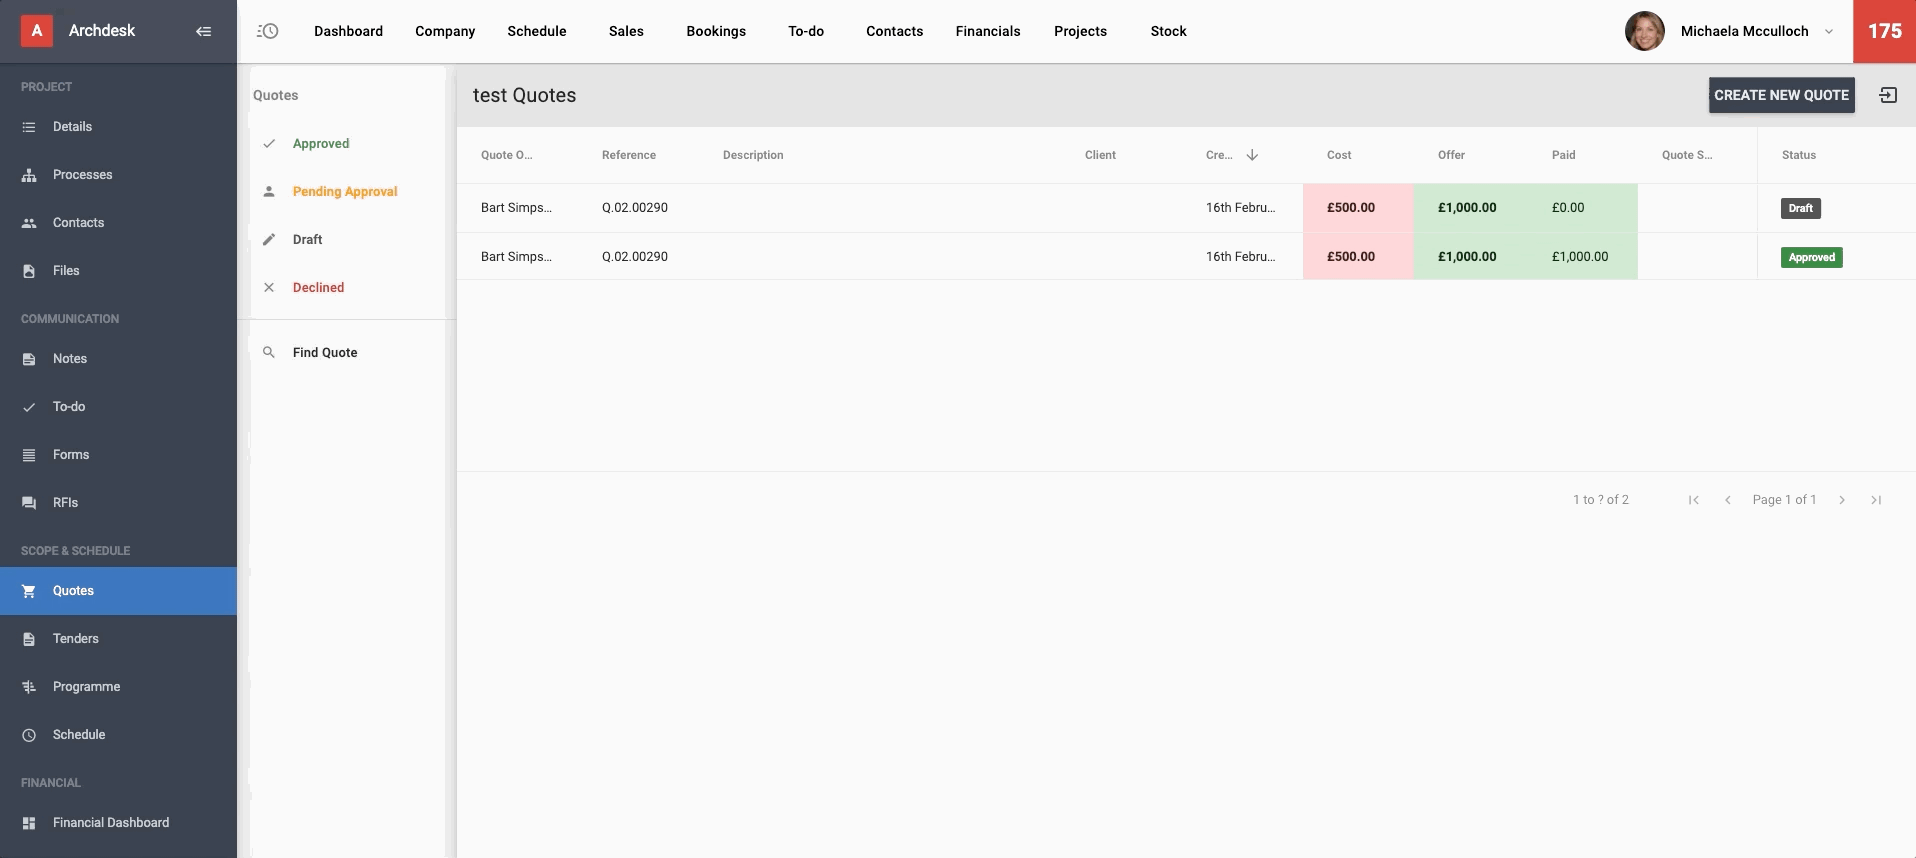Screen dimensions: 1916x858
Task: Collapse the sidebar using the arrow icon
Action: (x=203, y=31)
